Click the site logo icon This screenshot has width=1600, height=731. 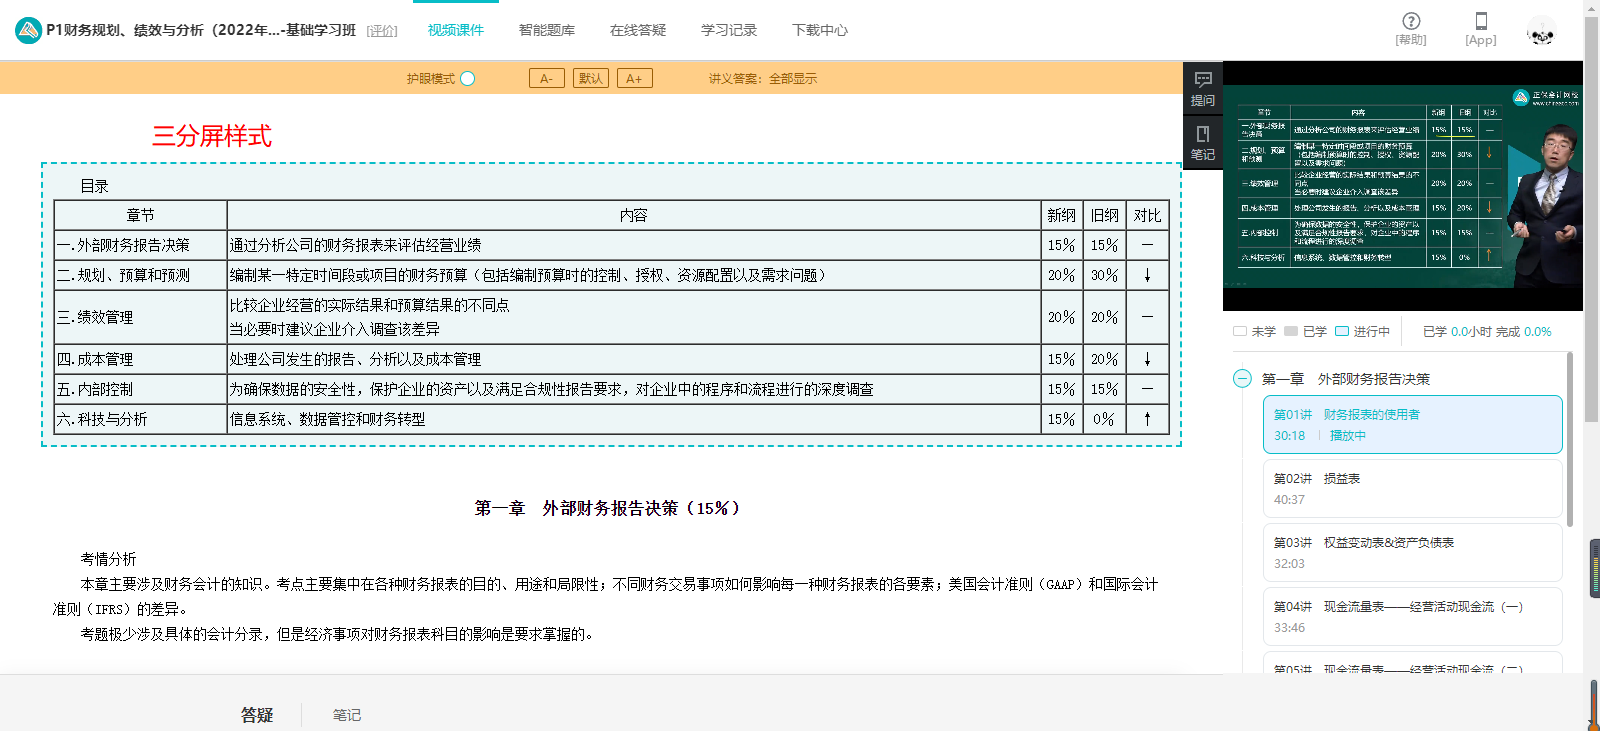[28, 30]
